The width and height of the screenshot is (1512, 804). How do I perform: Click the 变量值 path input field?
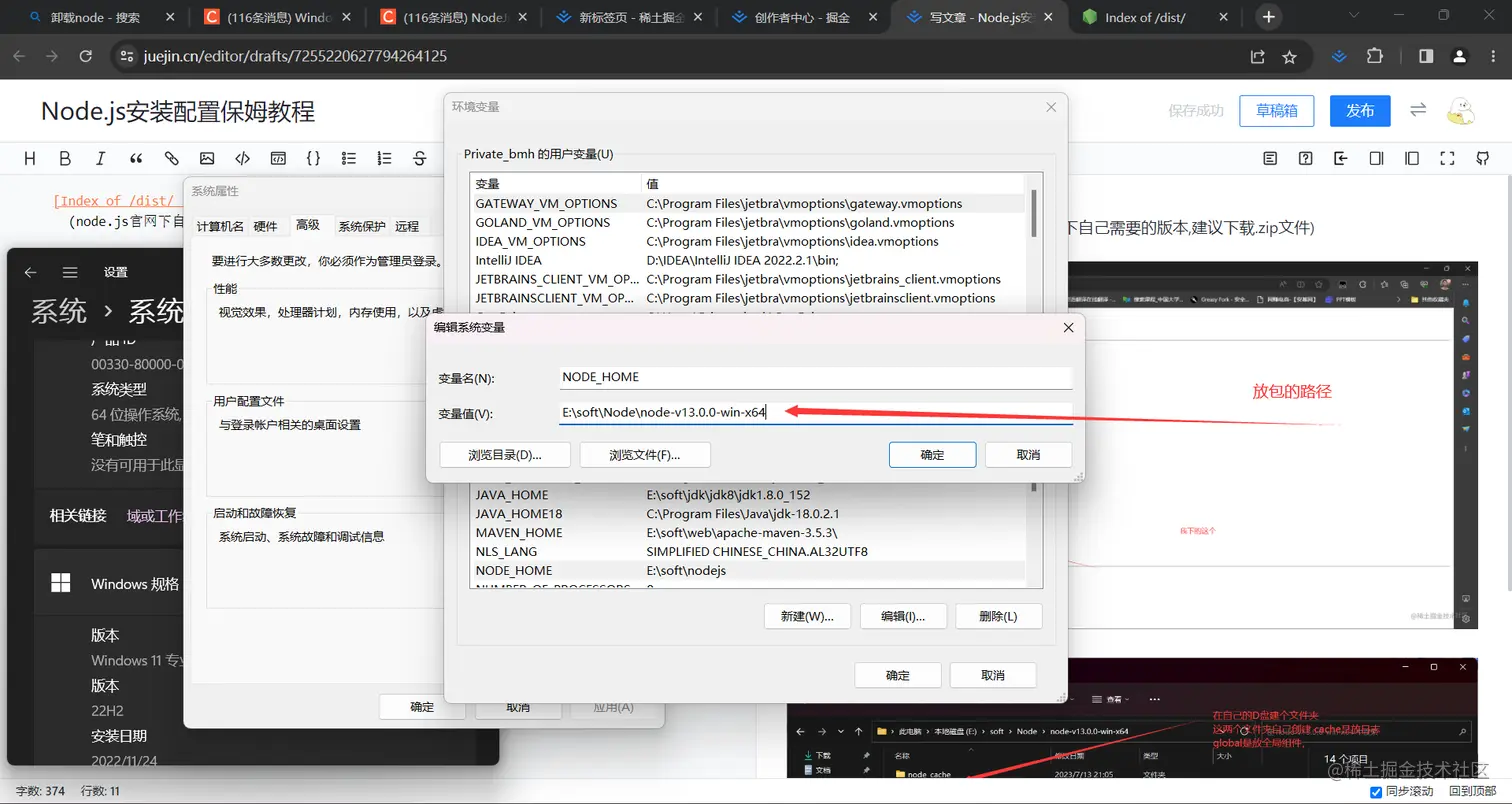816,413
